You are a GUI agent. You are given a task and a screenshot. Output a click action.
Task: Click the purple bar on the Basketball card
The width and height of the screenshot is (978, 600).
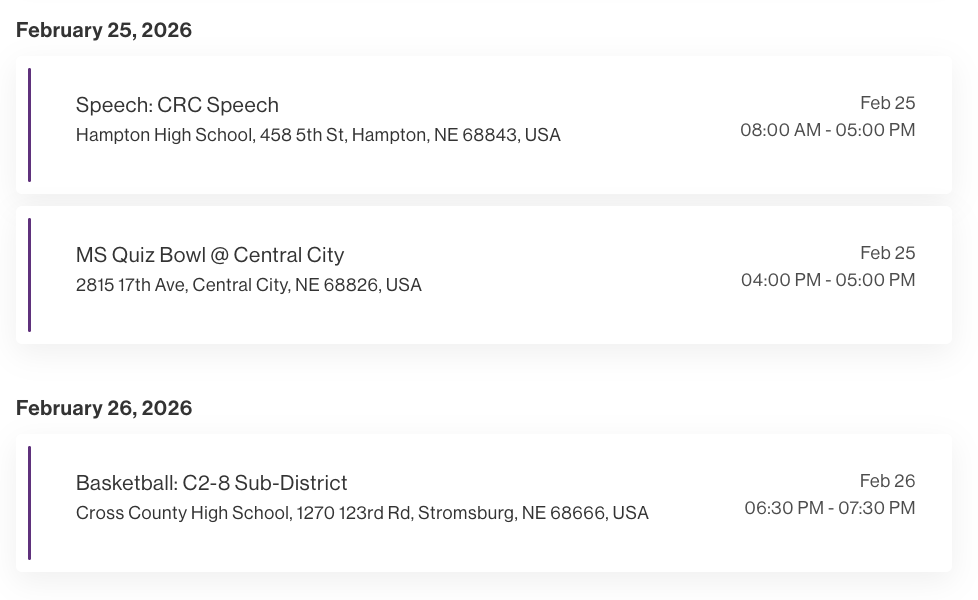click(x=30, y=503)
